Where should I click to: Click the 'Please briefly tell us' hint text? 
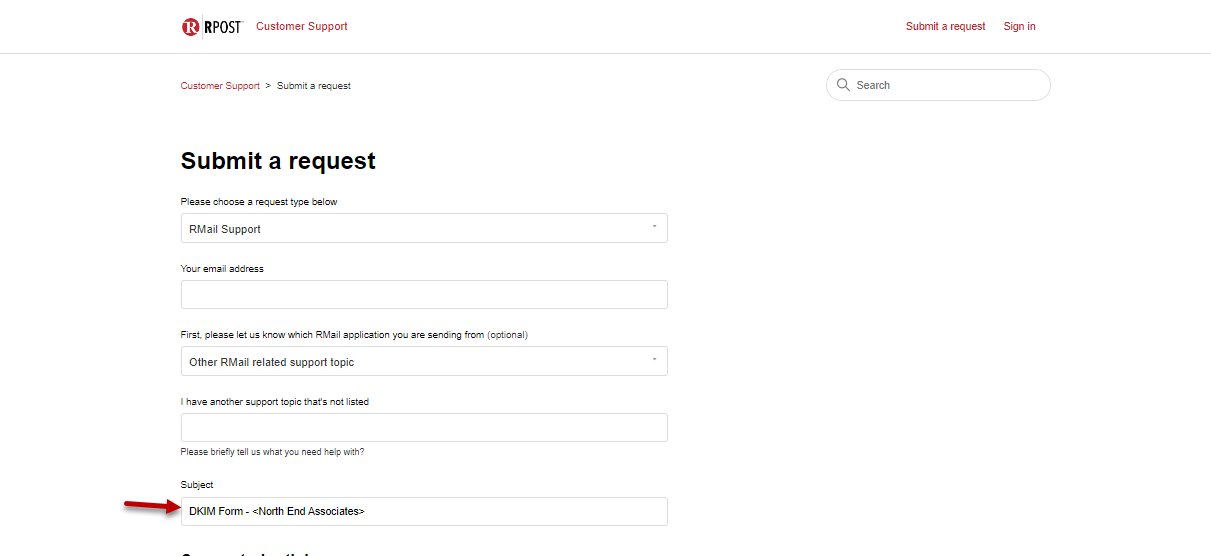(272, 452)
